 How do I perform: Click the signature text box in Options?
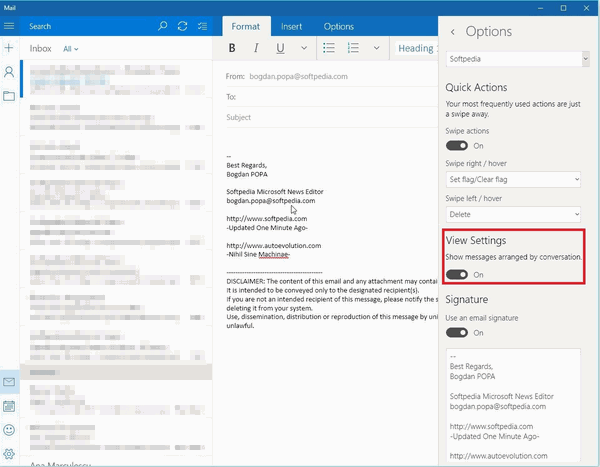pyautogui.click(x=513, y=406)
